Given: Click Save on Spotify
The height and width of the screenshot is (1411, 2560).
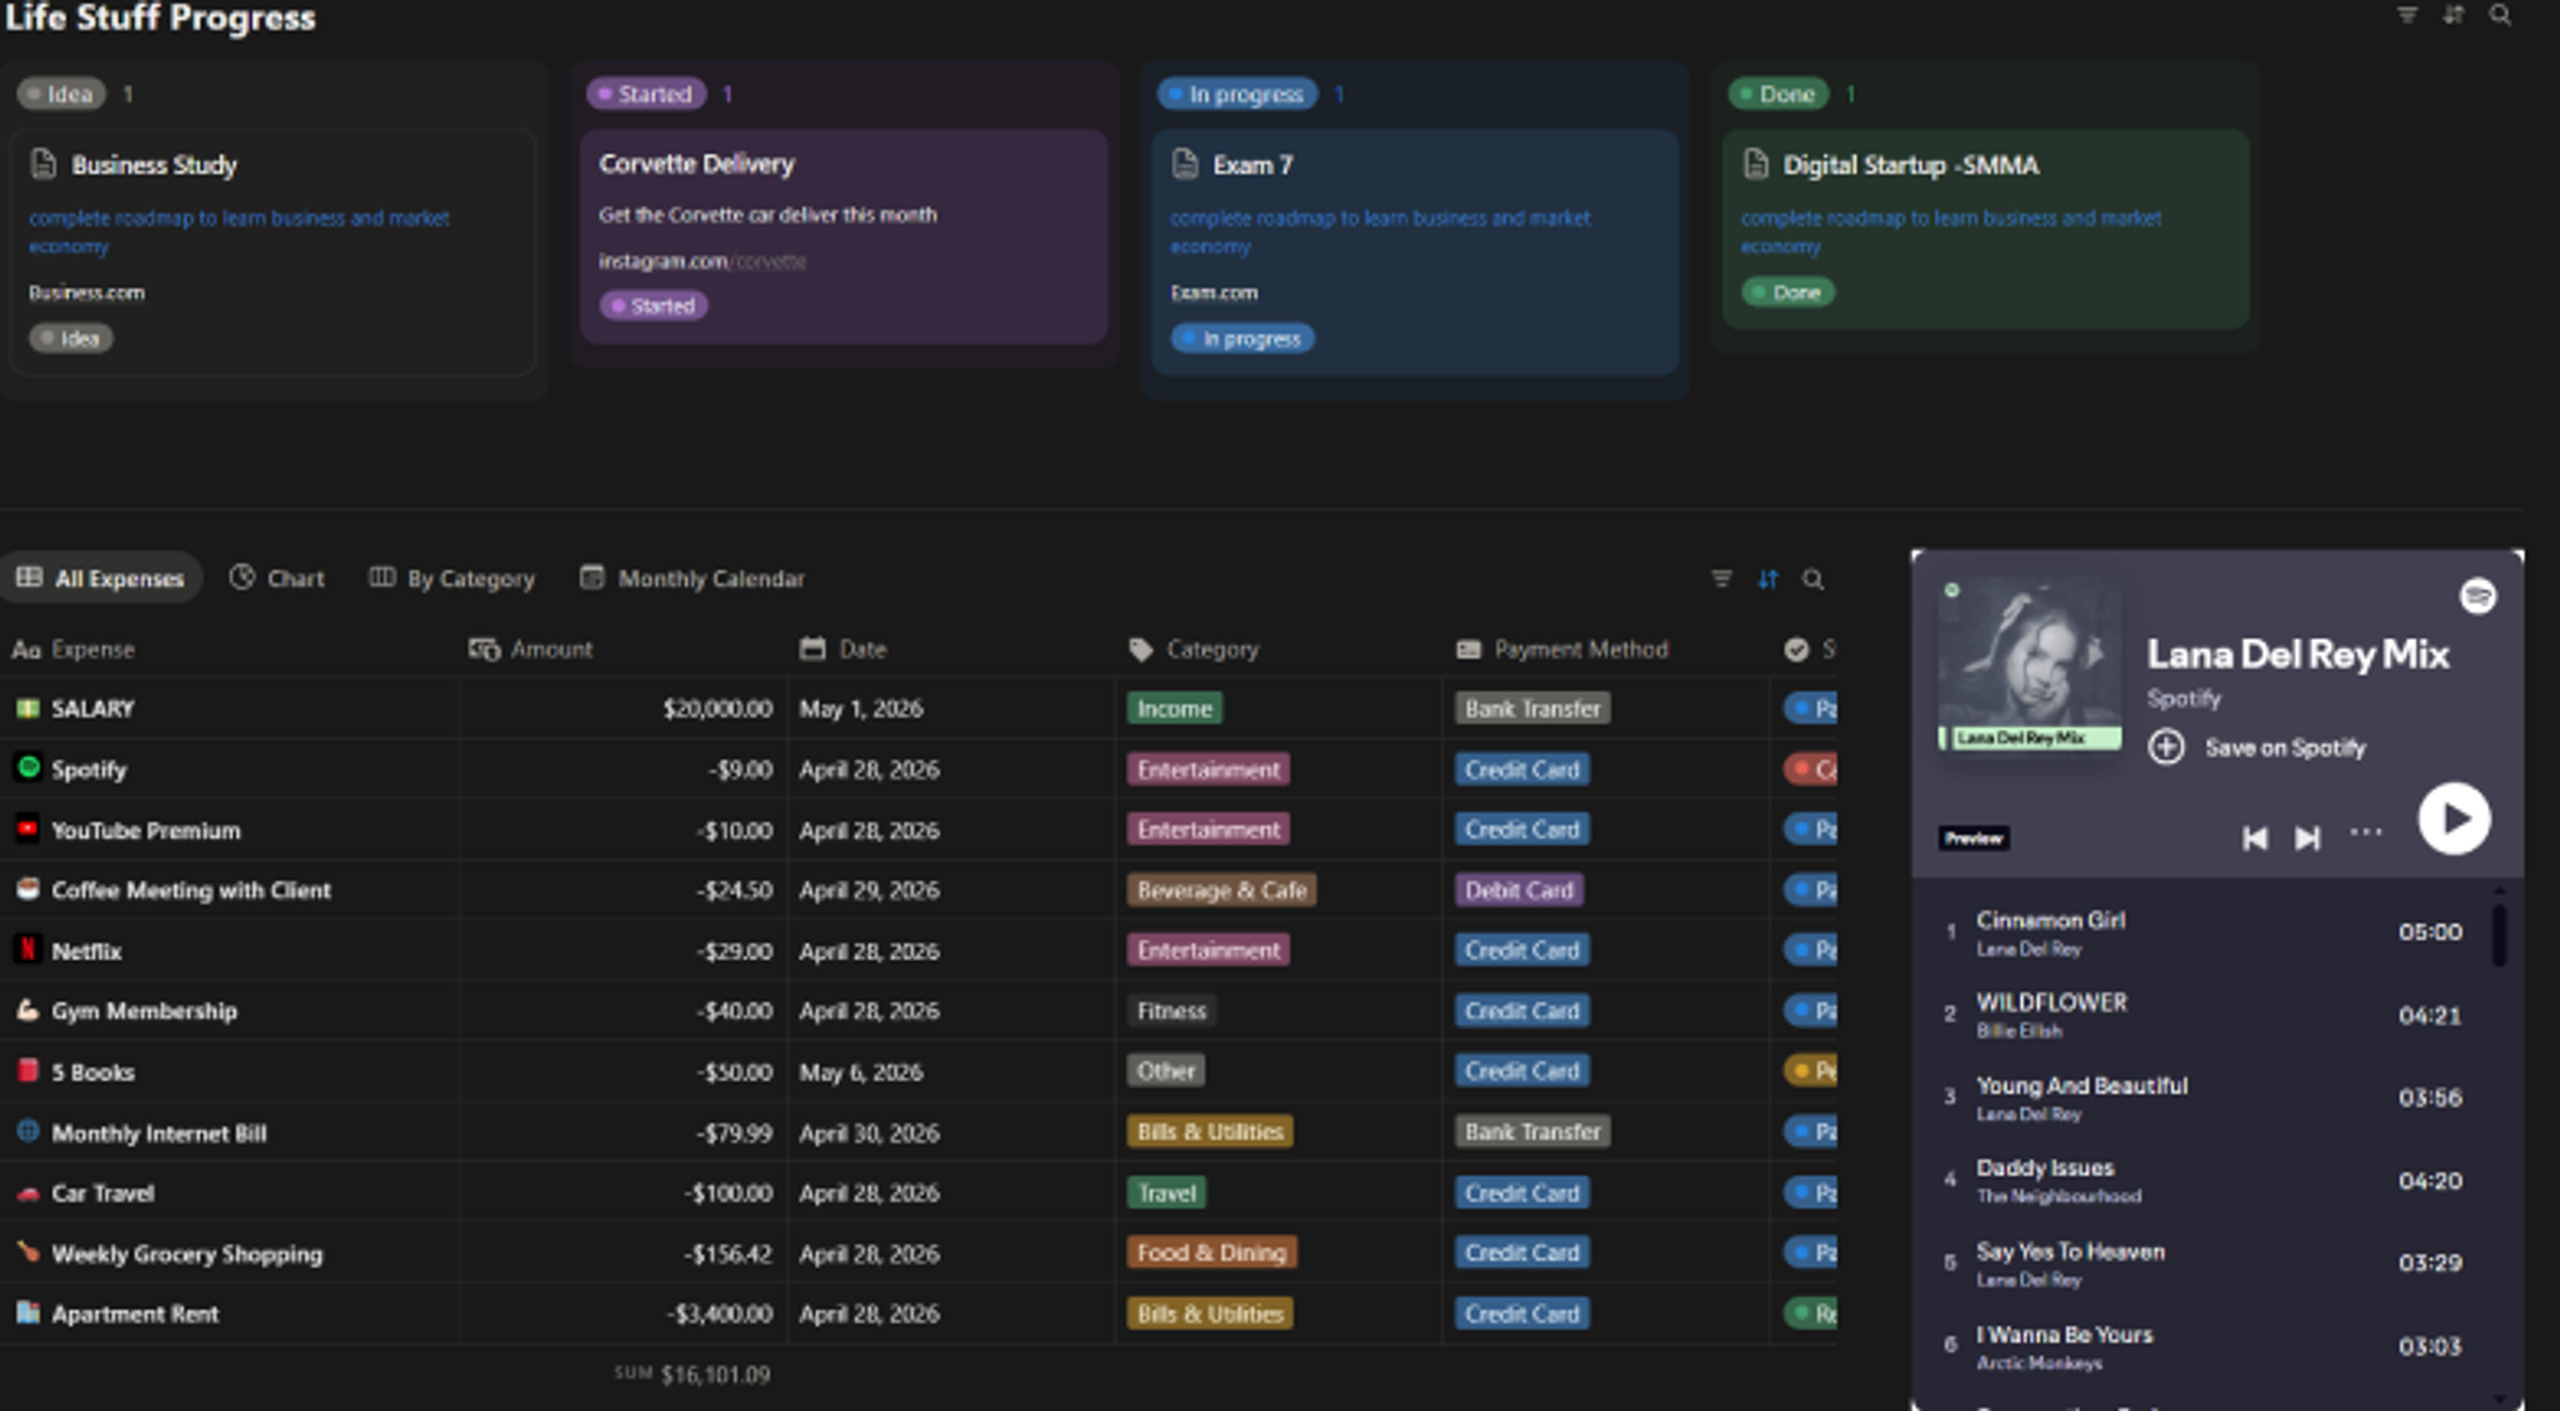Looking at the screenshot, I should tap(2285, 747).
